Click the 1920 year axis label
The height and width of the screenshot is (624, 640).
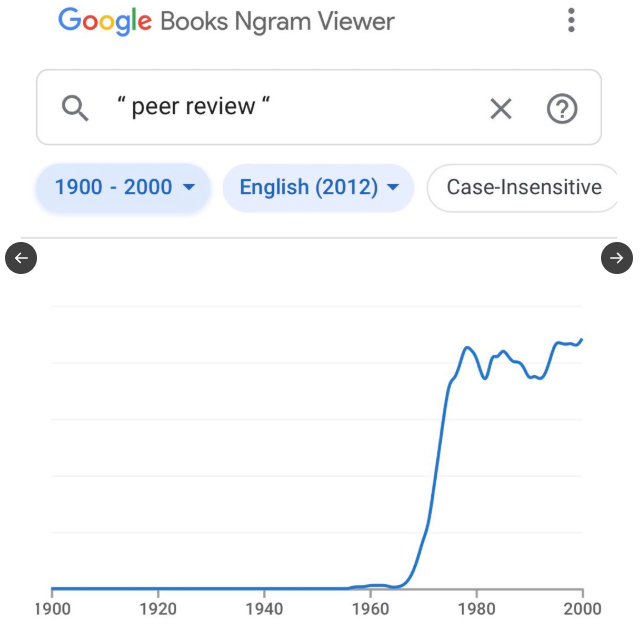(158, 608)
